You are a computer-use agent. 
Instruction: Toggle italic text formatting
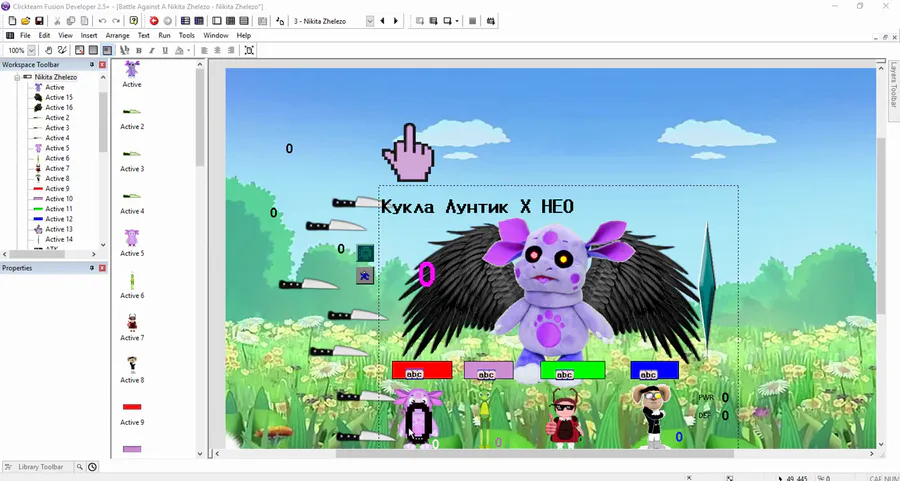point(152,50)
